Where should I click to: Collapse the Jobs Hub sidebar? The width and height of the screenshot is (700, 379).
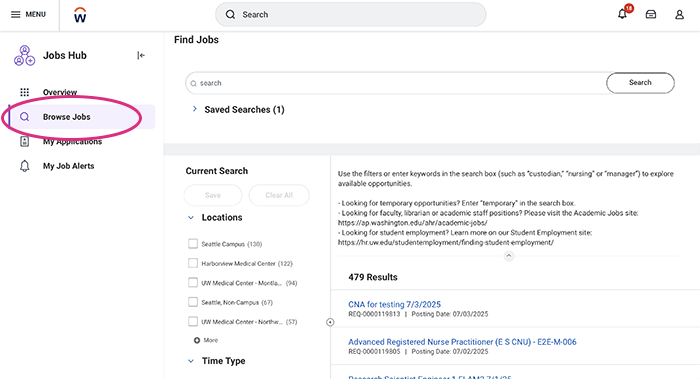tap(141, 55)
